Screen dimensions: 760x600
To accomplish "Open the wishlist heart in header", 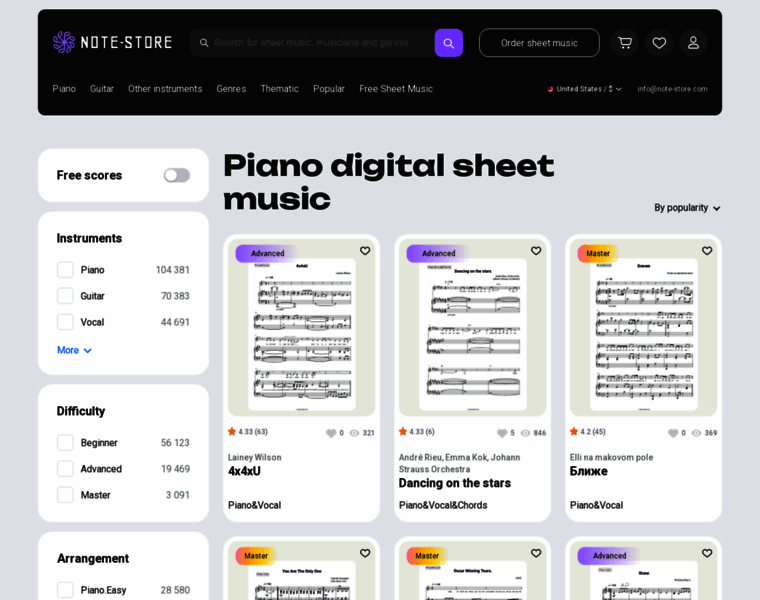I will [659, 43].
